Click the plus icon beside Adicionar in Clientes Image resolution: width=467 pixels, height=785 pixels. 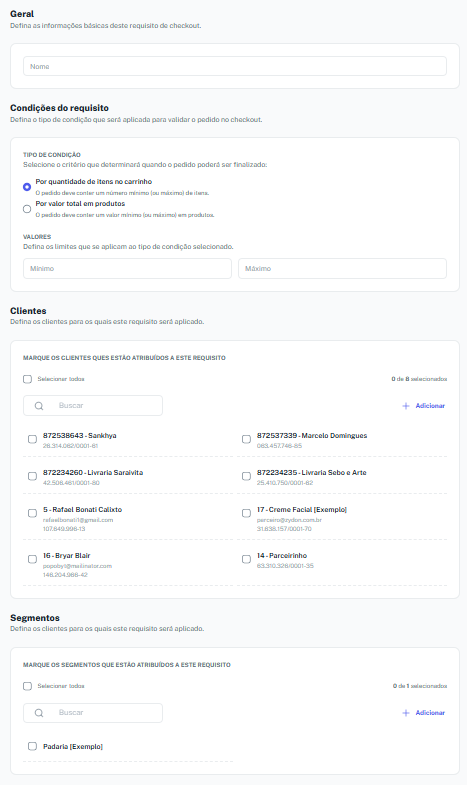406,406
